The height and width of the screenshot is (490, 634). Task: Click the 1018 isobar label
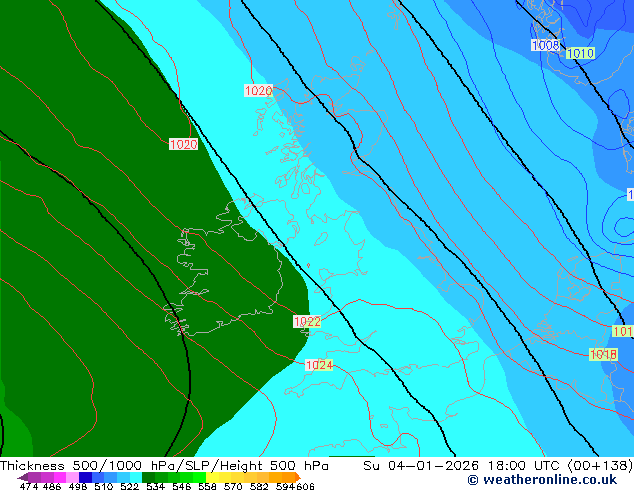(603, 355)
